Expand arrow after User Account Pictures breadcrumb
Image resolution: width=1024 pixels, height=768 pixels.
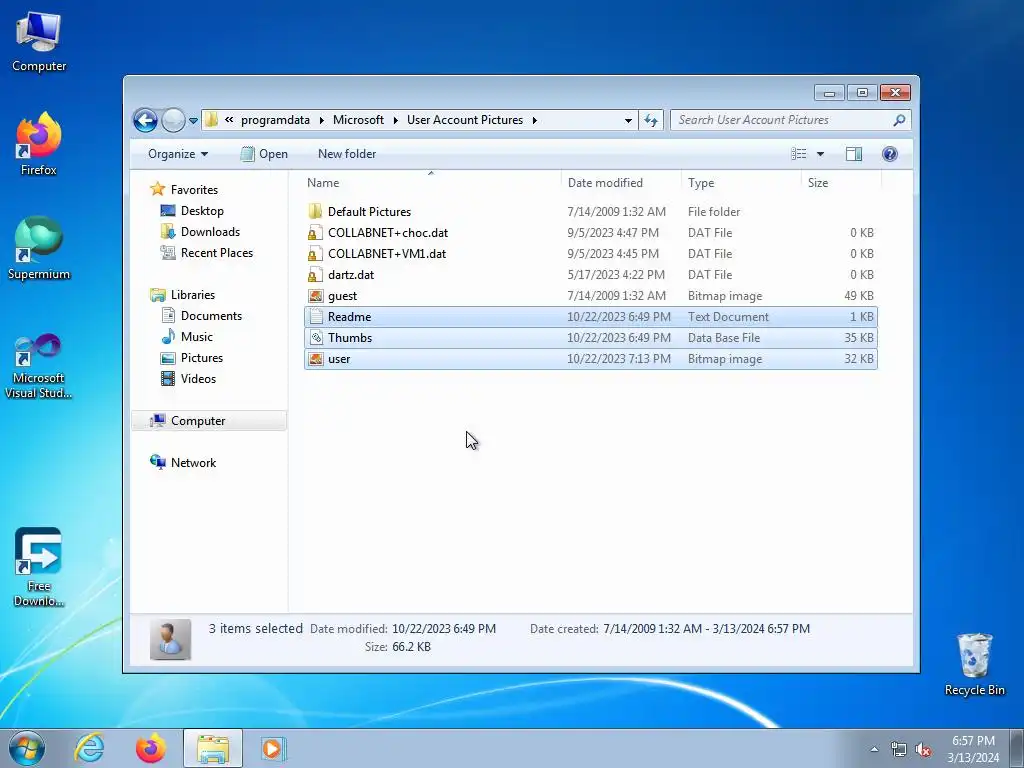534,120
